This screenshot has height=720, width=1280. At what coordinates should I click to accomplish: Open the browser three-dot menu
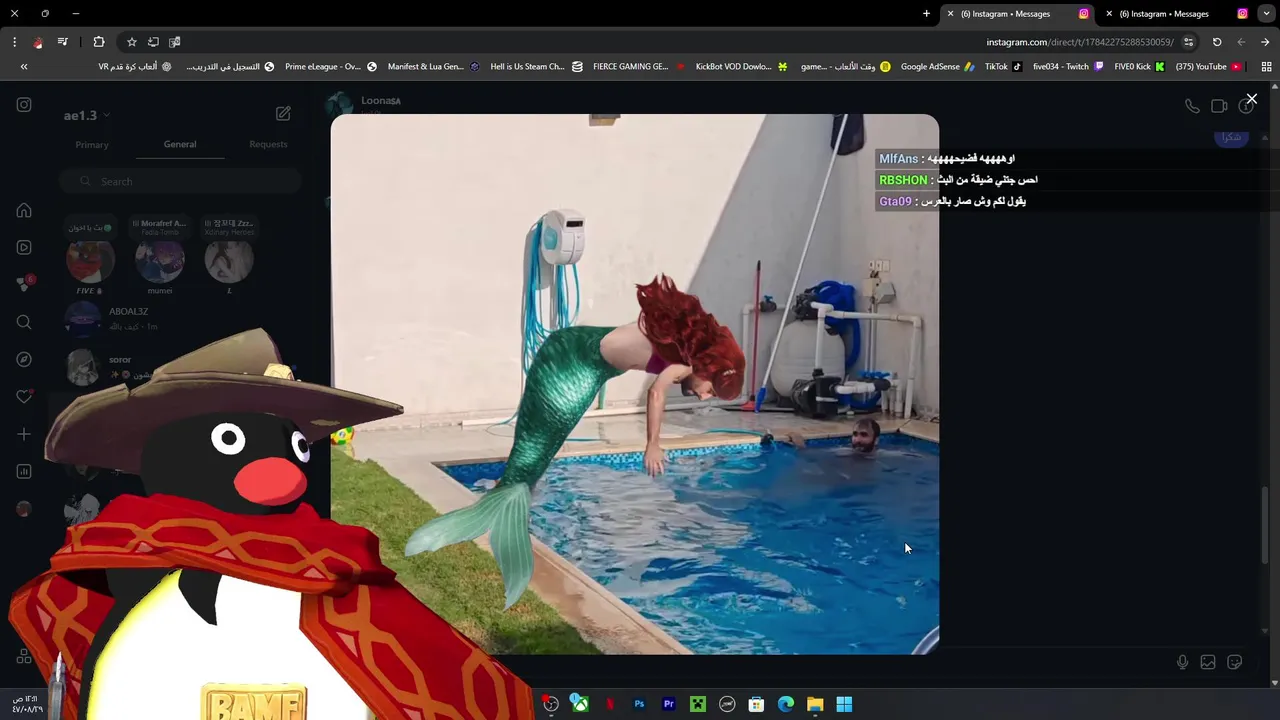14,42
